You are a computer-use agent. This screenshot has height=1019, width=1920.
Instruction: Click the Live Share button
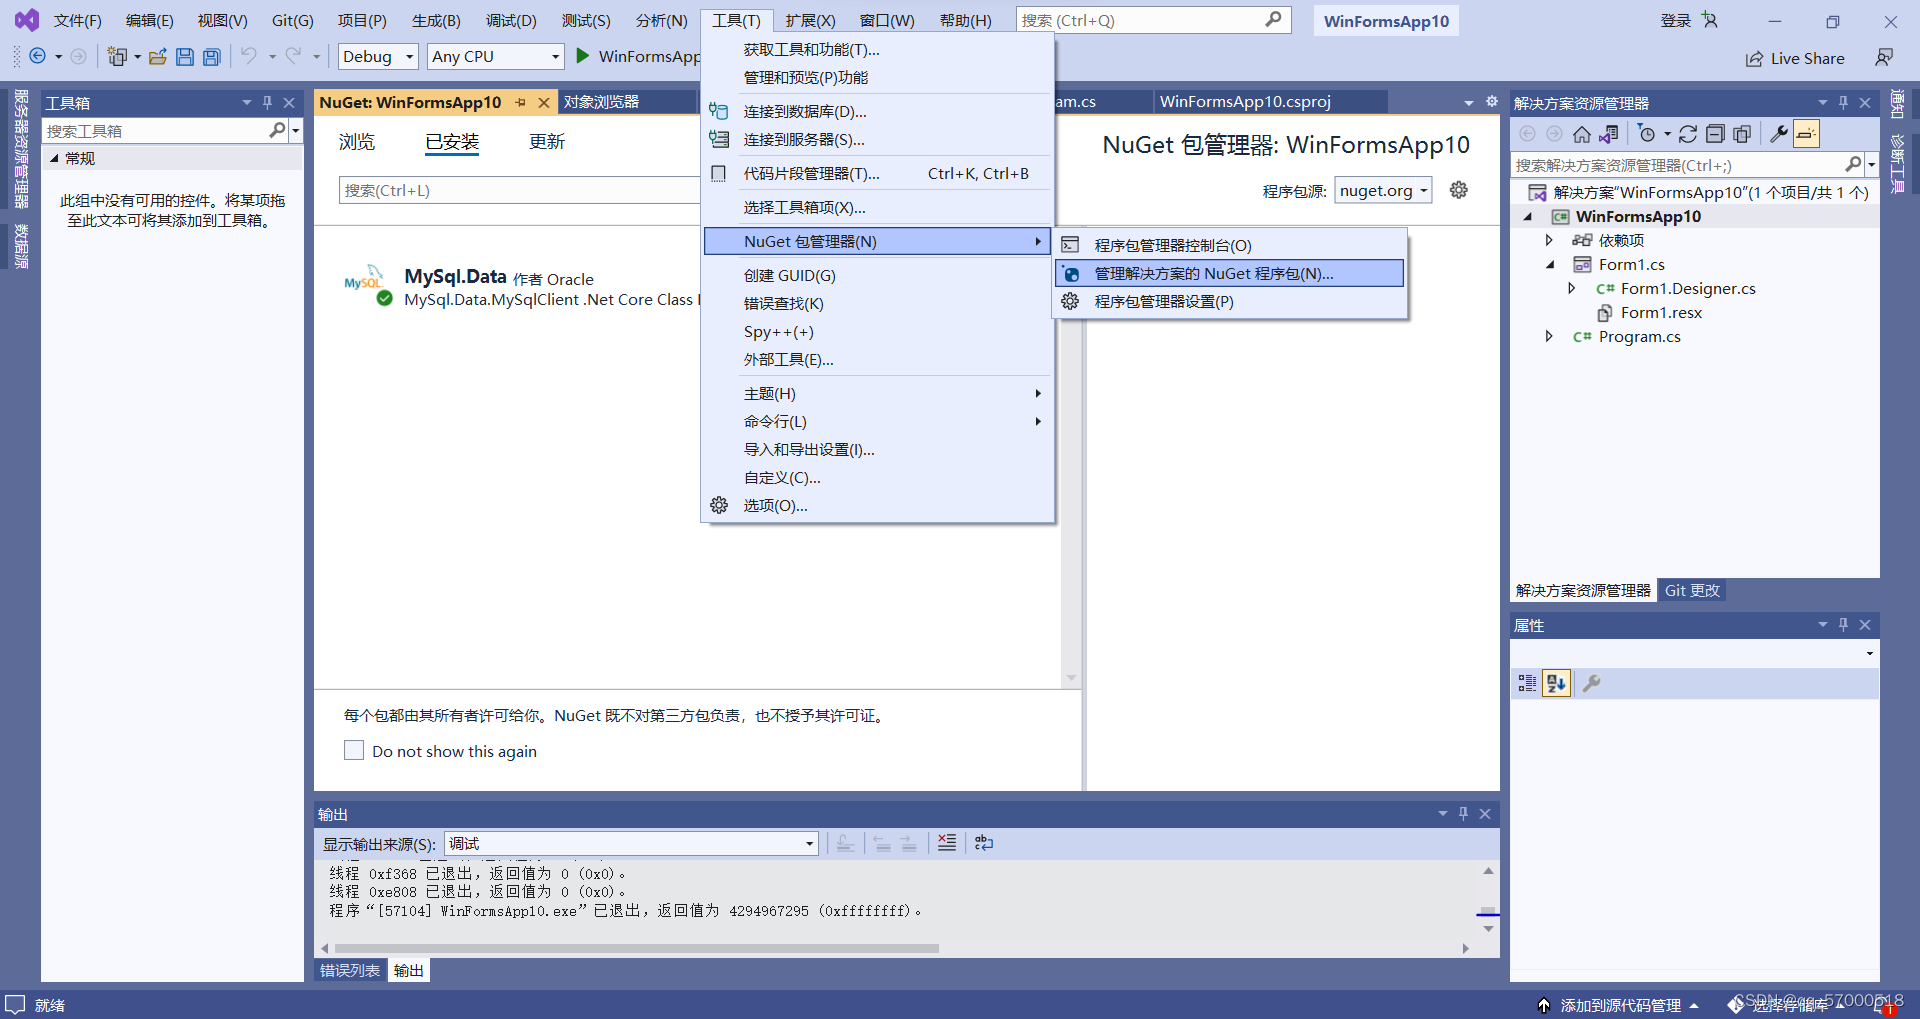click(1796, 58)
